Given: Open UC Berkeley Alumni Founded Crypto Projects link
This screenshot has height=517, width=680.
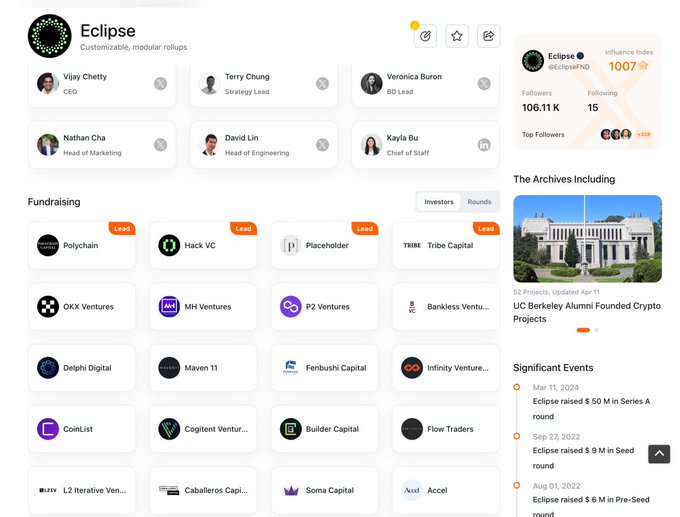Looking at the screenshot, I should point(587,312).
